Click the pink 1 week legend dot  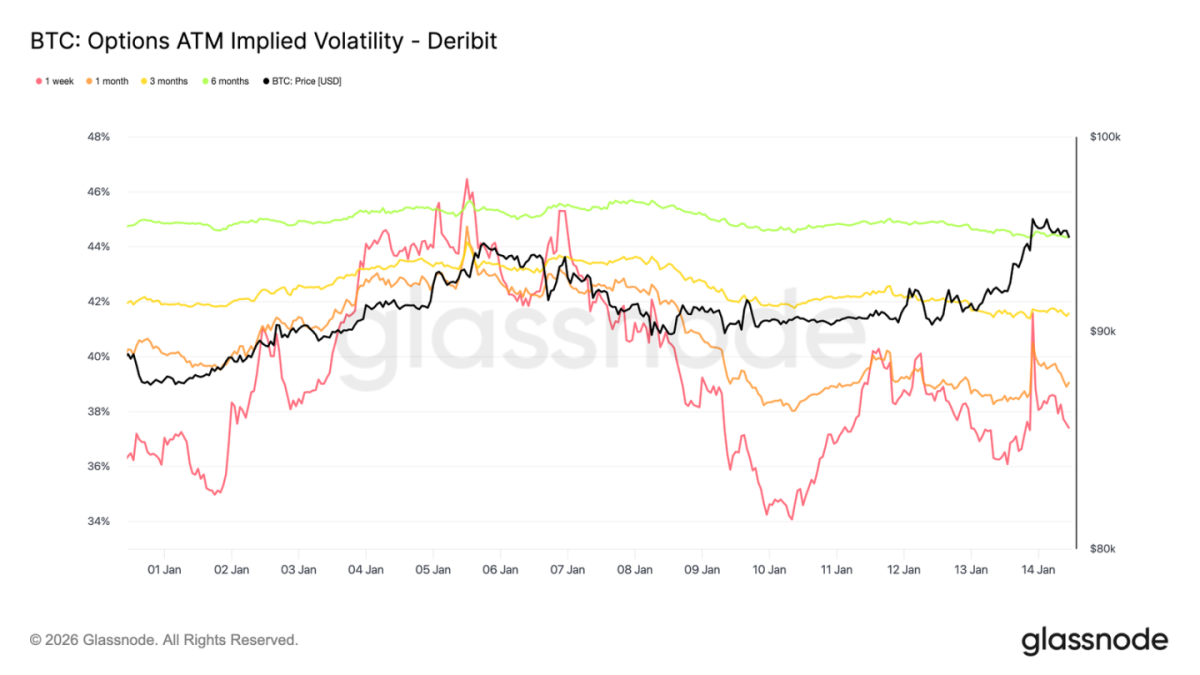(x=38, y=81)
